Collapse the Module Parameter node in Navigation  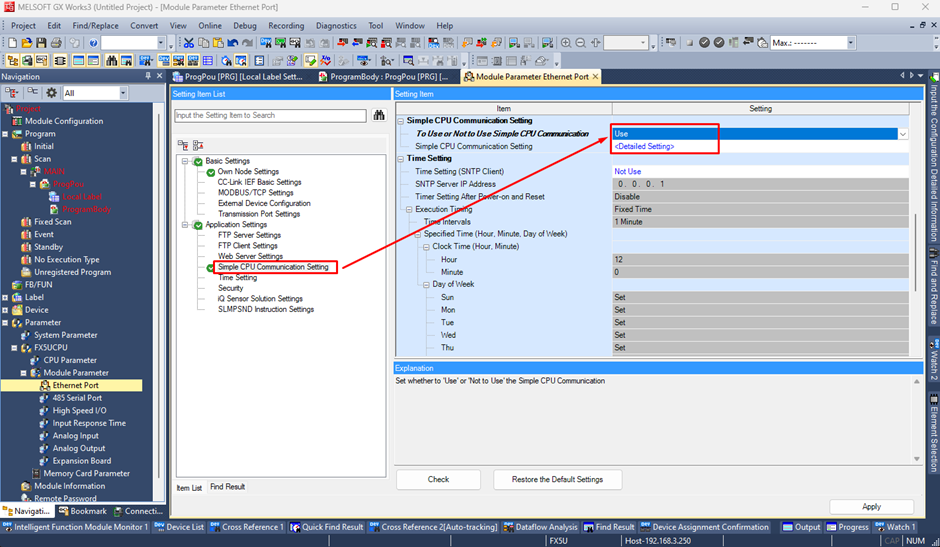24,373
